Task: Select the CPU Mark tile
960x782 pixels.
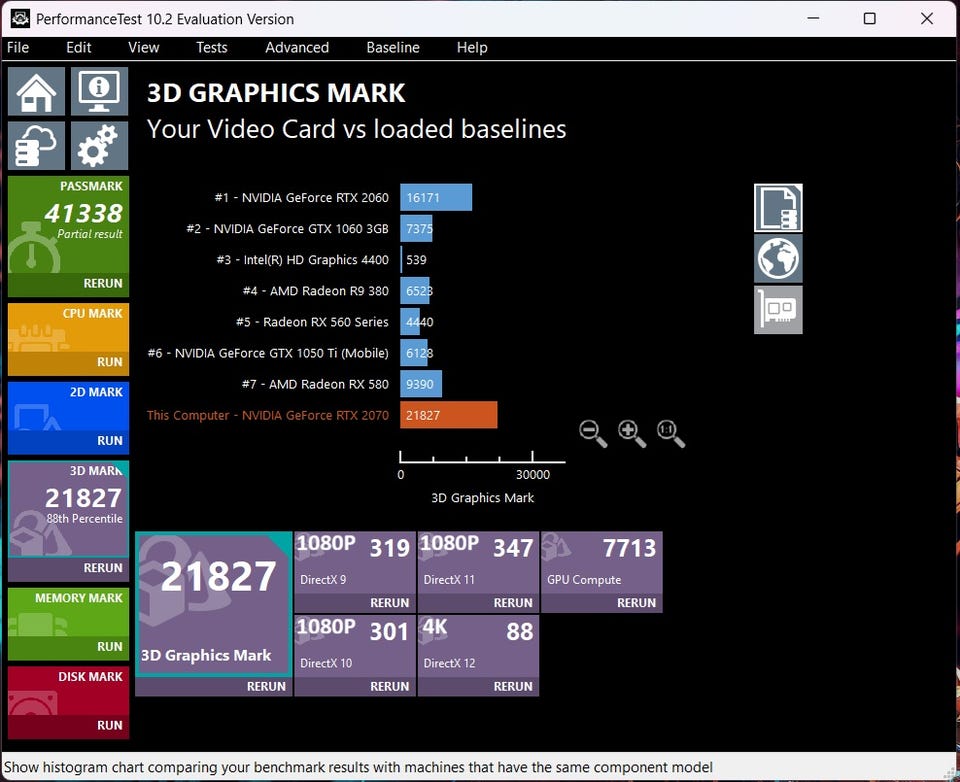Action: (x=69, y=328)
